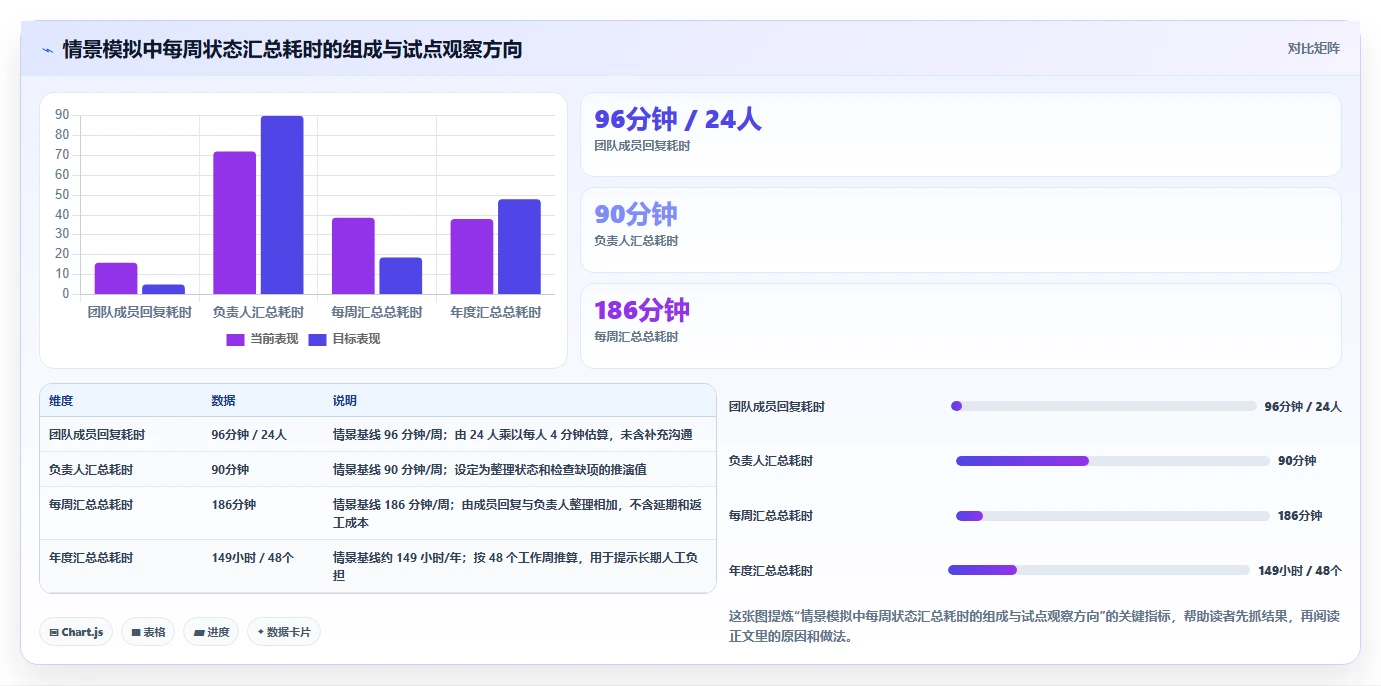This screenshot has height=686, width=1381.
Task: Click the chart x-axis label 年度汇总总耗时
Action: click(x=495, y=312)
